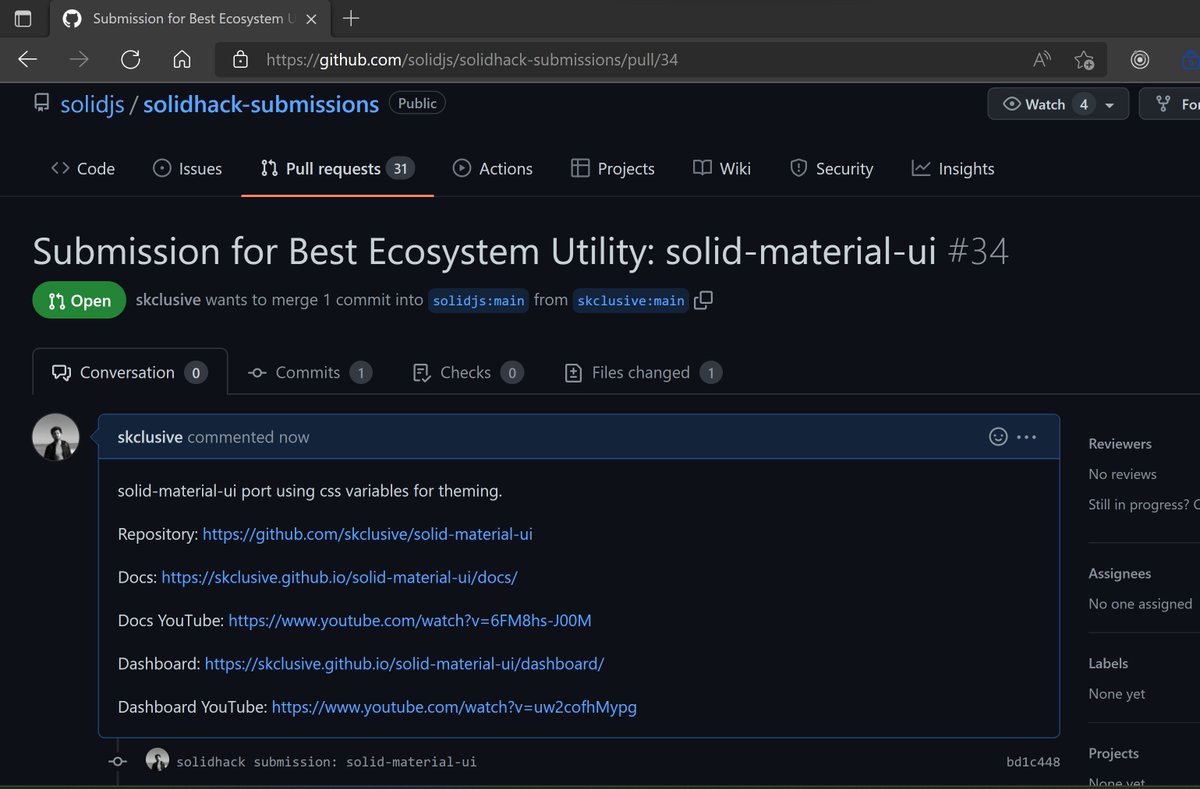Click the commit avatar beside the solidhack submission commit

[x=157, y=760]
